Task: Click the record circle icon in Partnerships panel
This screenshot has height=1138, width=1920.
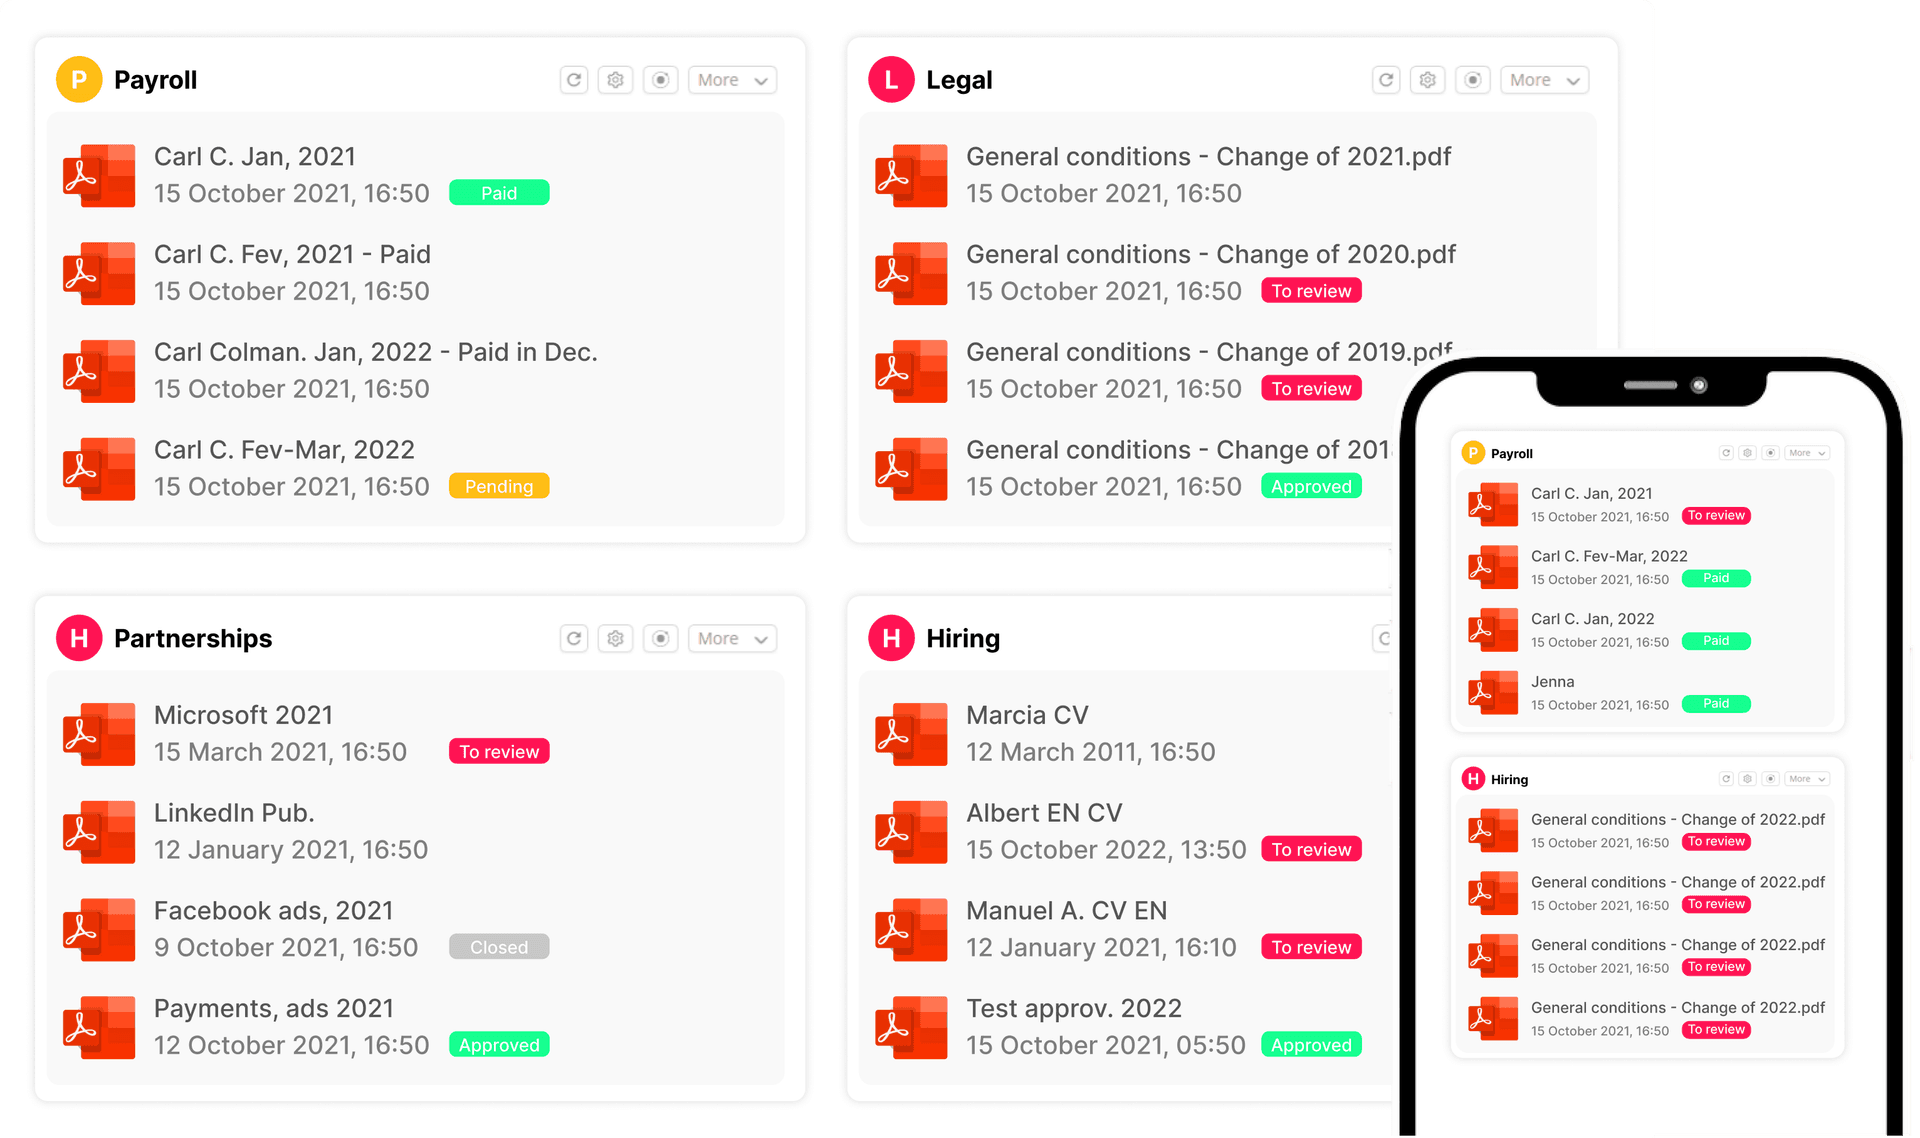Action: tap(660, 638)
